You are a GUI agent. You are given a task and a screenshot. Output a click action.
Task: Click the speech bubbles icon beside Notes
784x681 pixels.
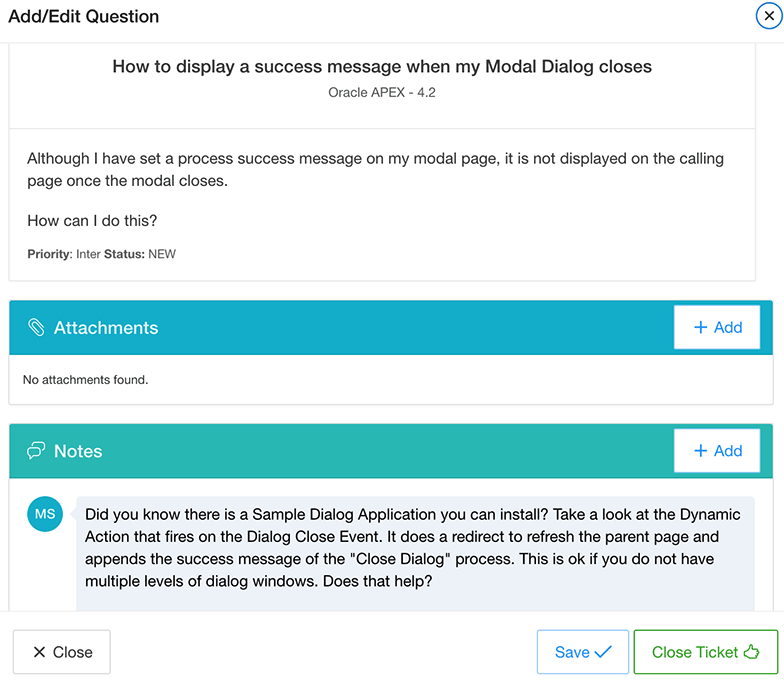36,450
